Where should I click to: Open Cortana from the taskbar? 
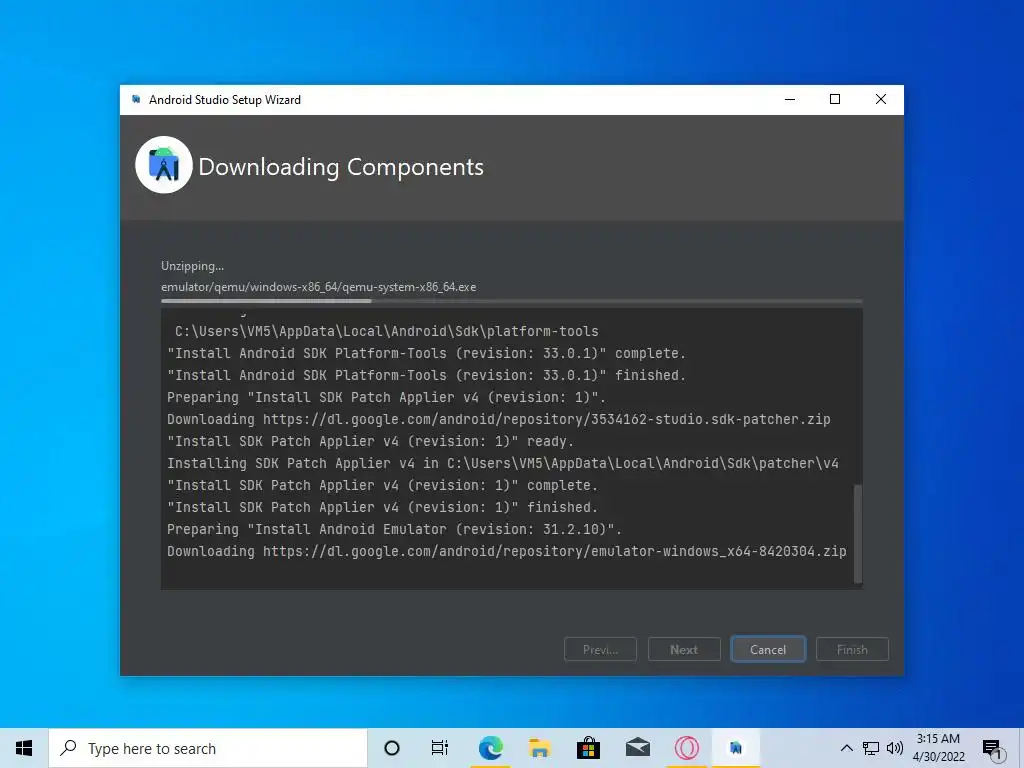coord(392,748)
